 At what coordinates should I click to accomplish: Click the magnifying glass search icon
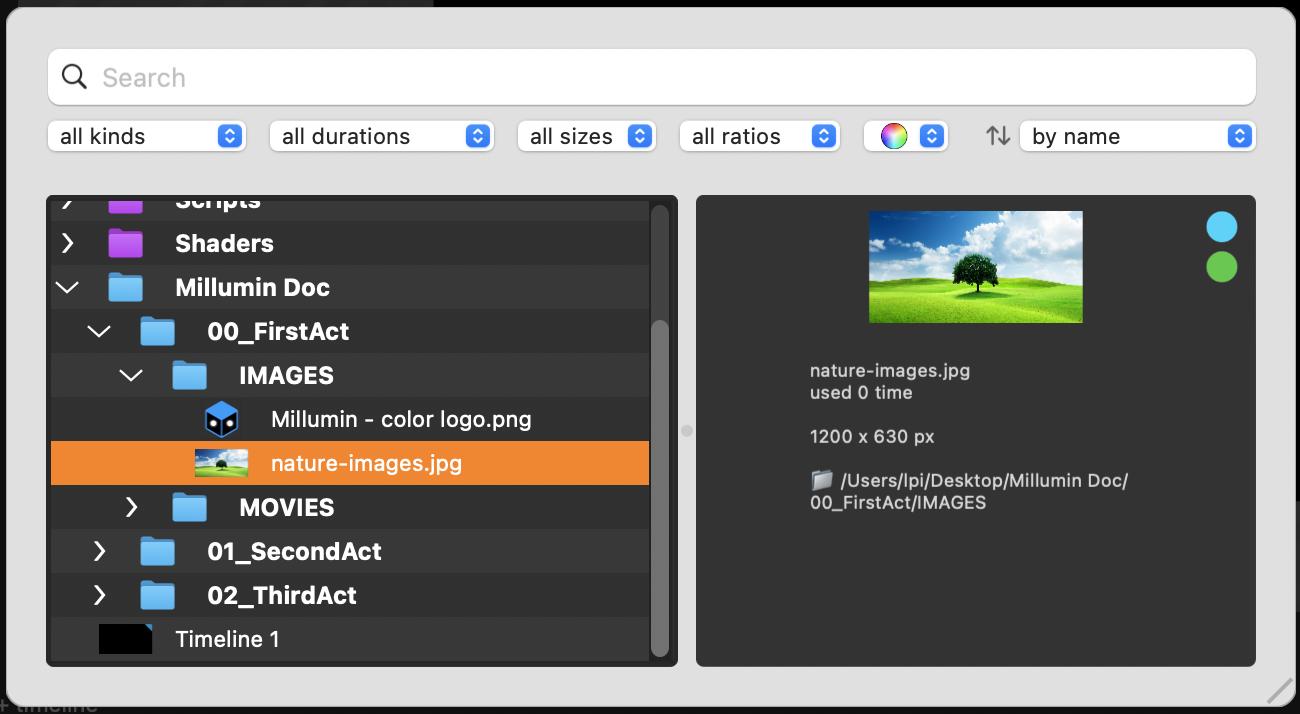pos(74,77)
